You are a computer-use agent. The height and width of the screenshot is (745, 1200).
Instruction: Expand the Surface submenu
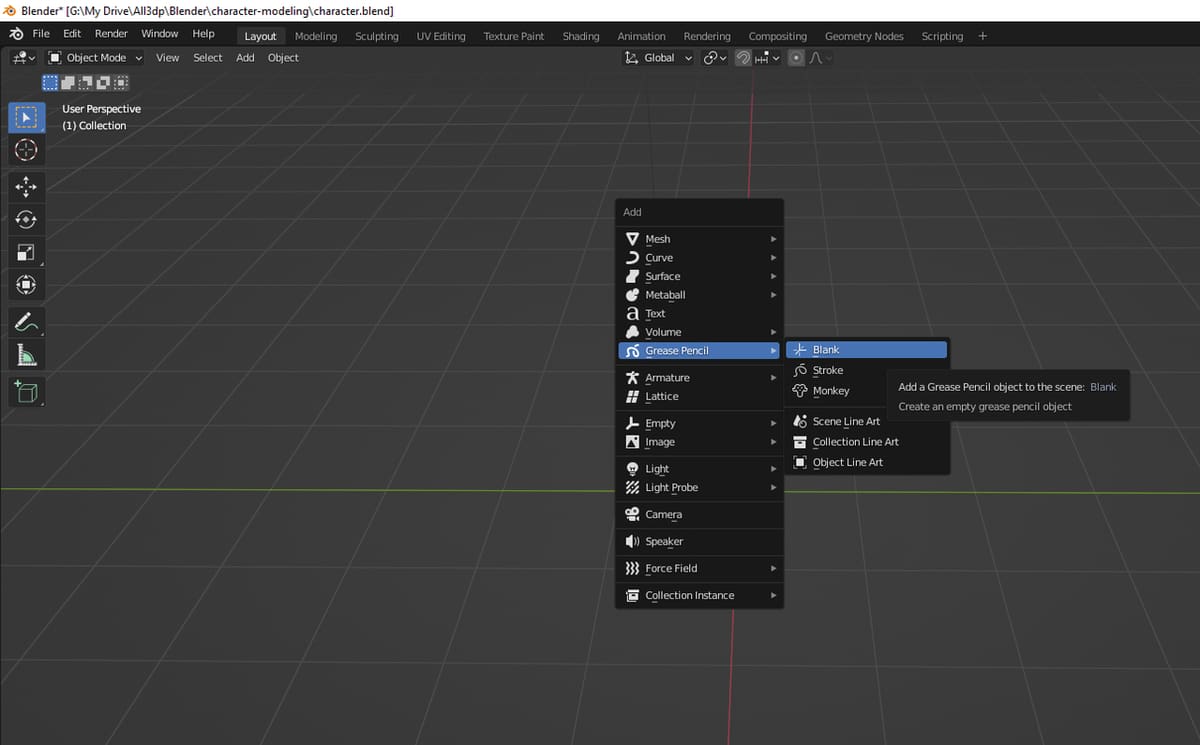point(699,276)
